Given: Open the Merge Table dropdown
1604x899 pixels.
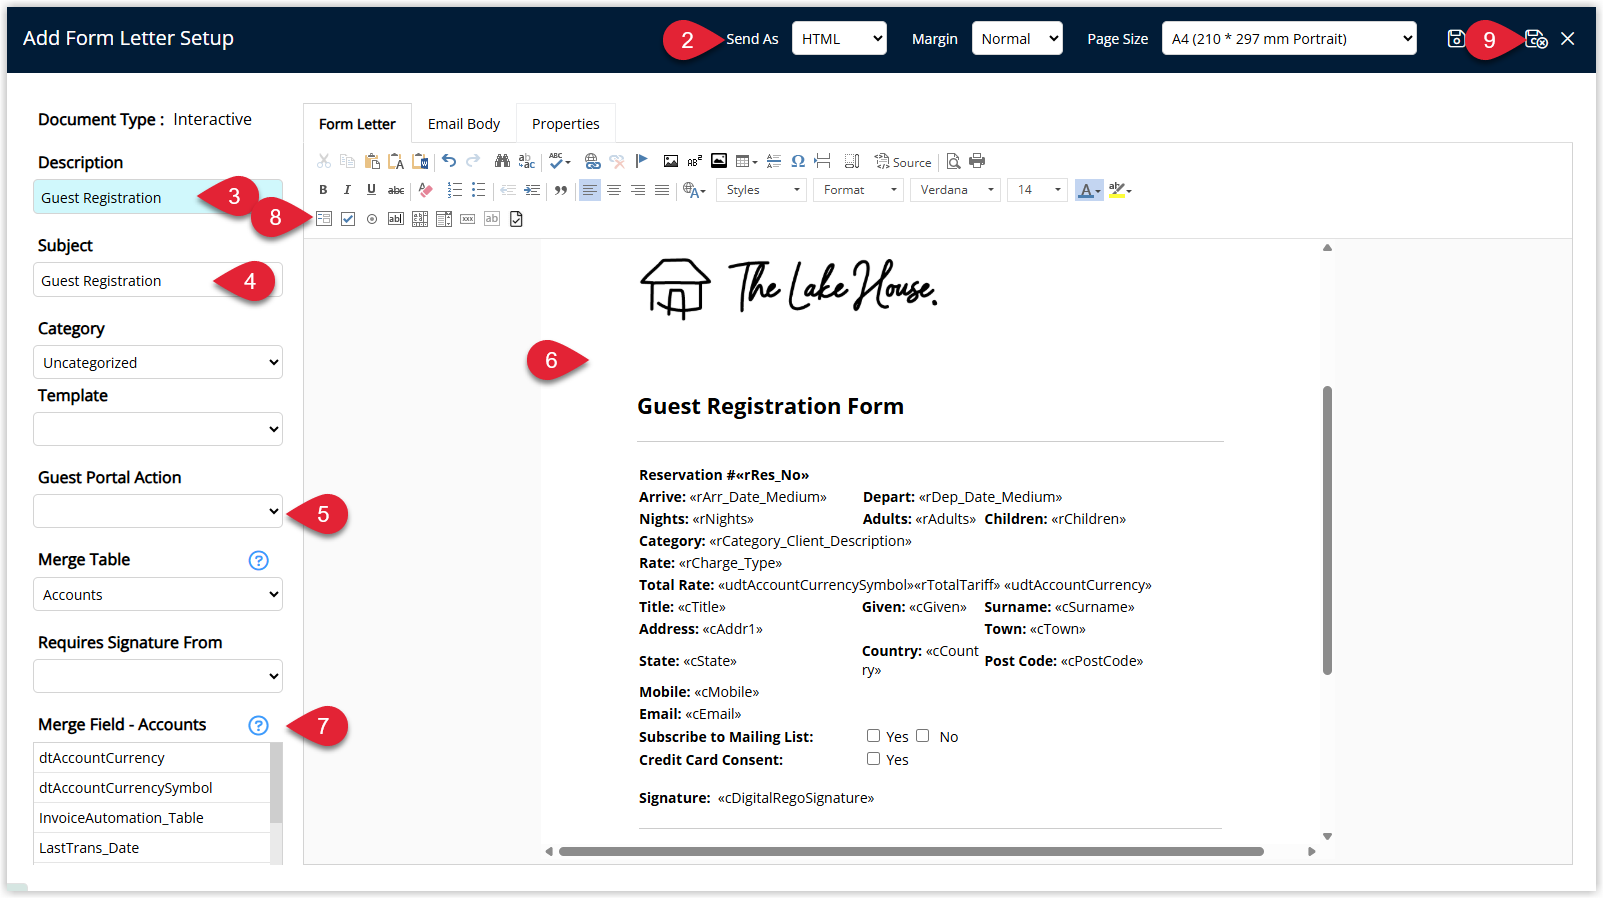Looking at the screenshot, I should point(158,594).
